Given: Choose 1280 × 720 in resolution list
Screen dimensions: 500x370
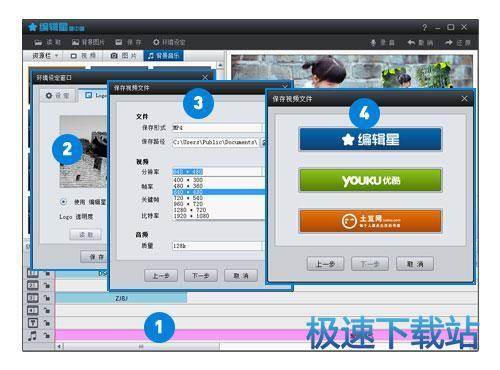Looking at the screenshot, I should (x=219, y=210).
